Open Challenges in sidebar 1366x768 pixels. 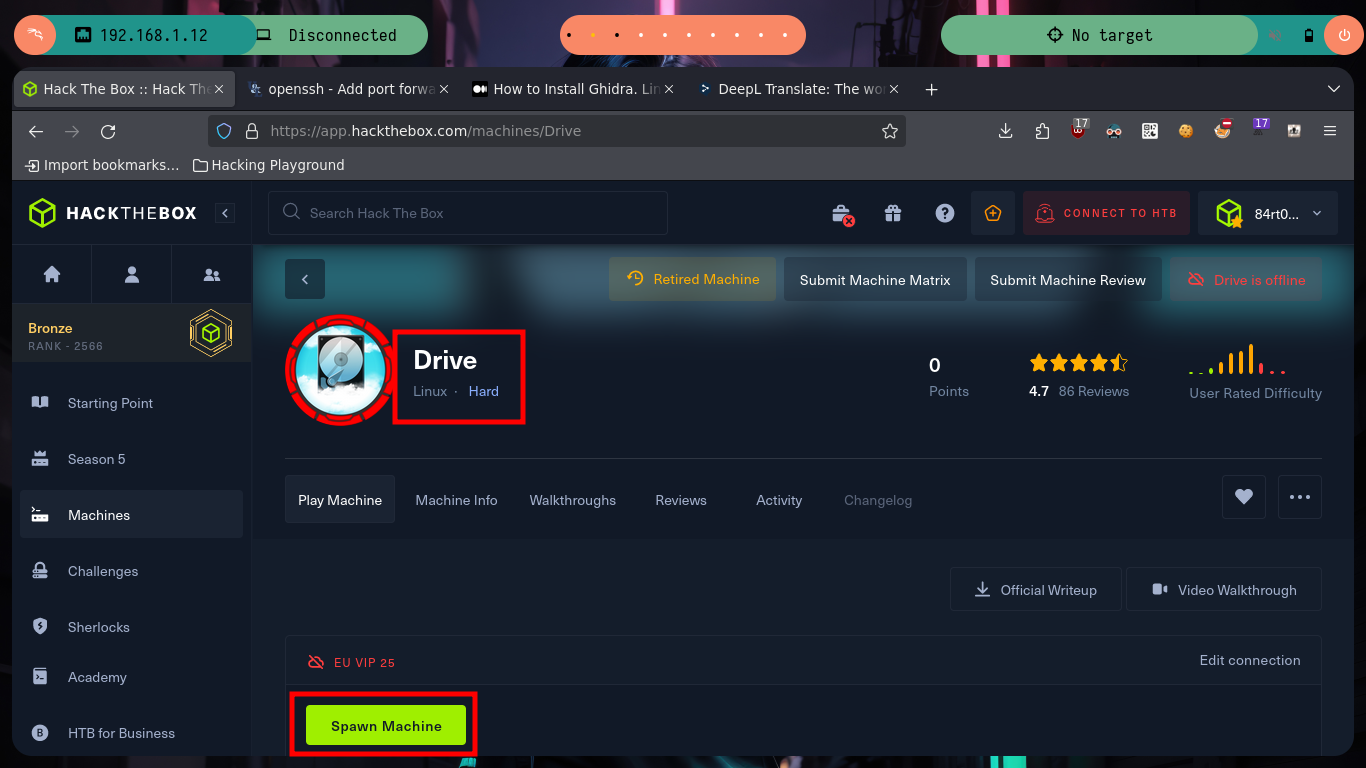pyautogui.click(x=131, y=571)
